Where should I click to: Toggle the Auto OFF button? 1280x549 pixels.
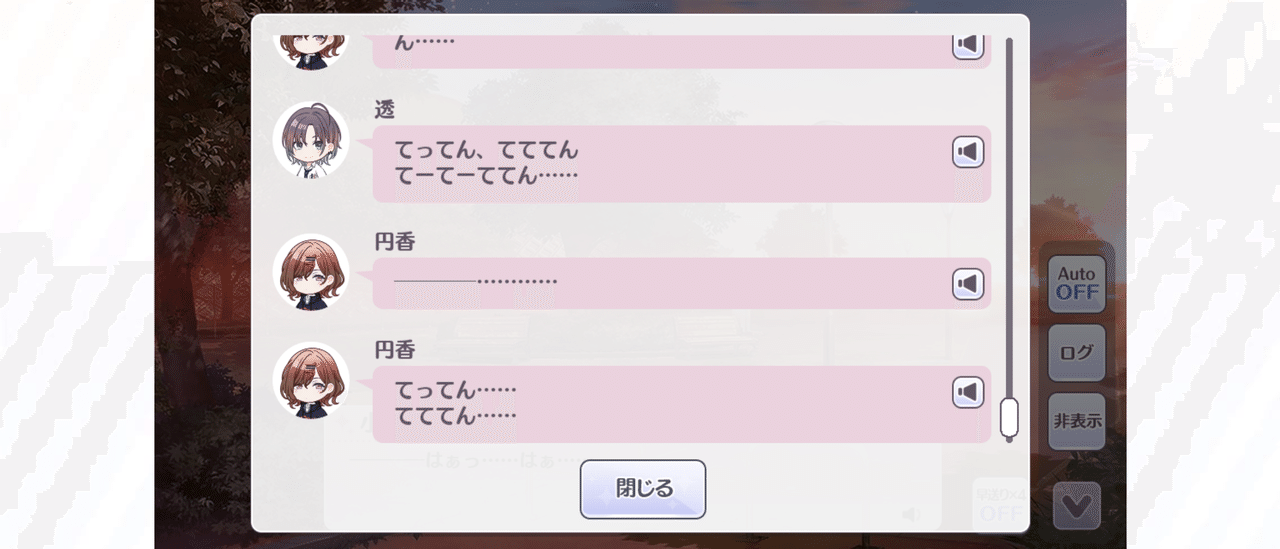tap(1077, 284)
